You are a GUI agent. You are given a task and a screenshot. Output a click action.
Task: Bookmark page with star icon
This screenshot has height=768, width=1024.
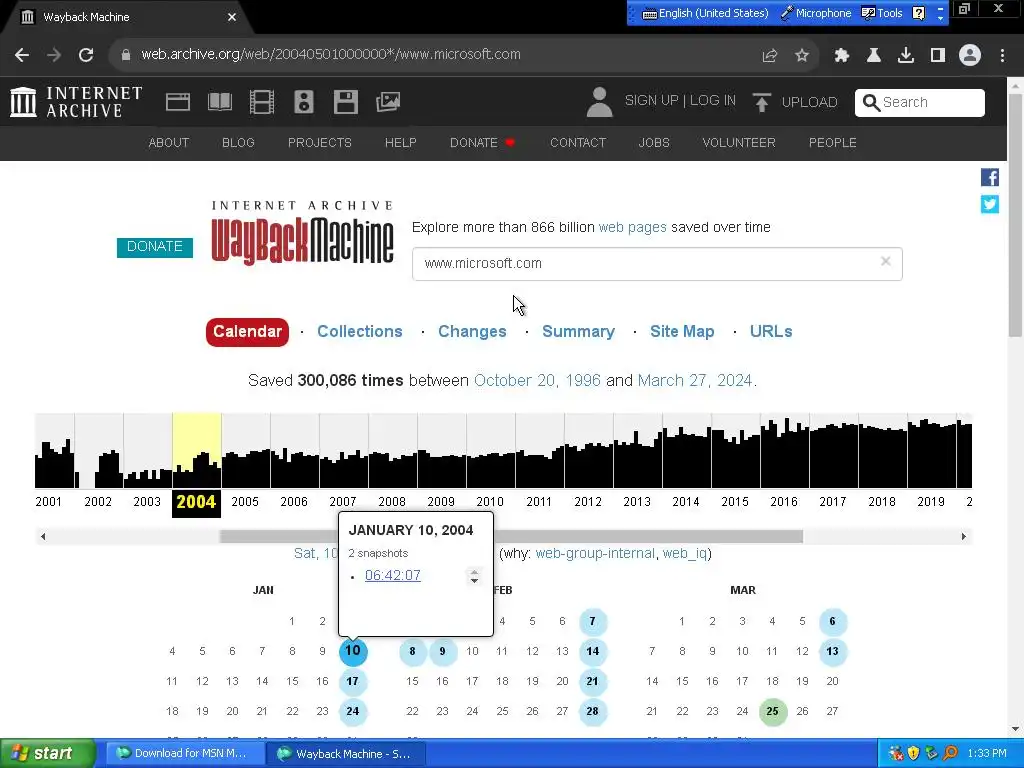802,55
